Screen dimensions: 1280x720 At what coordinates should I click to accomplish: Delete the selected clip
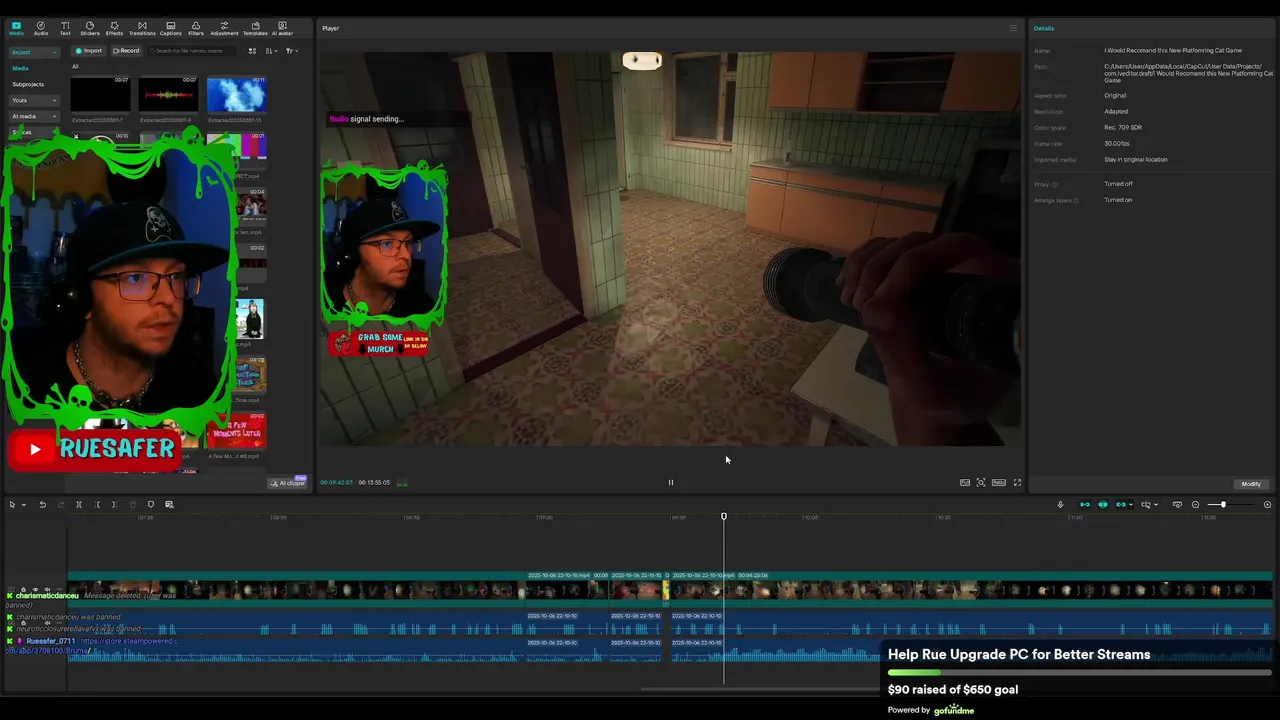coord(132,505)
